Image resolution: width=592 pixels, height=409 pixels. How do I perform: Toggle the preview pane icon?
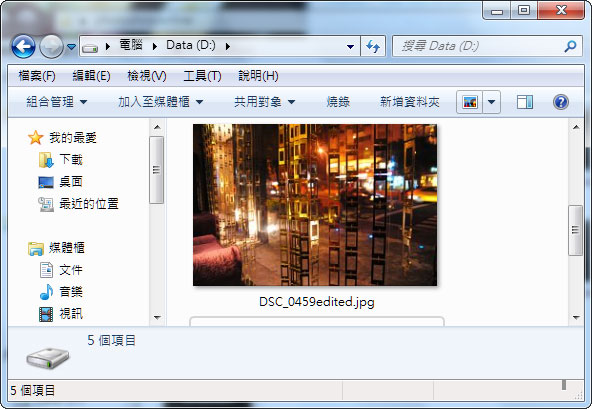(x=525, y=102)
